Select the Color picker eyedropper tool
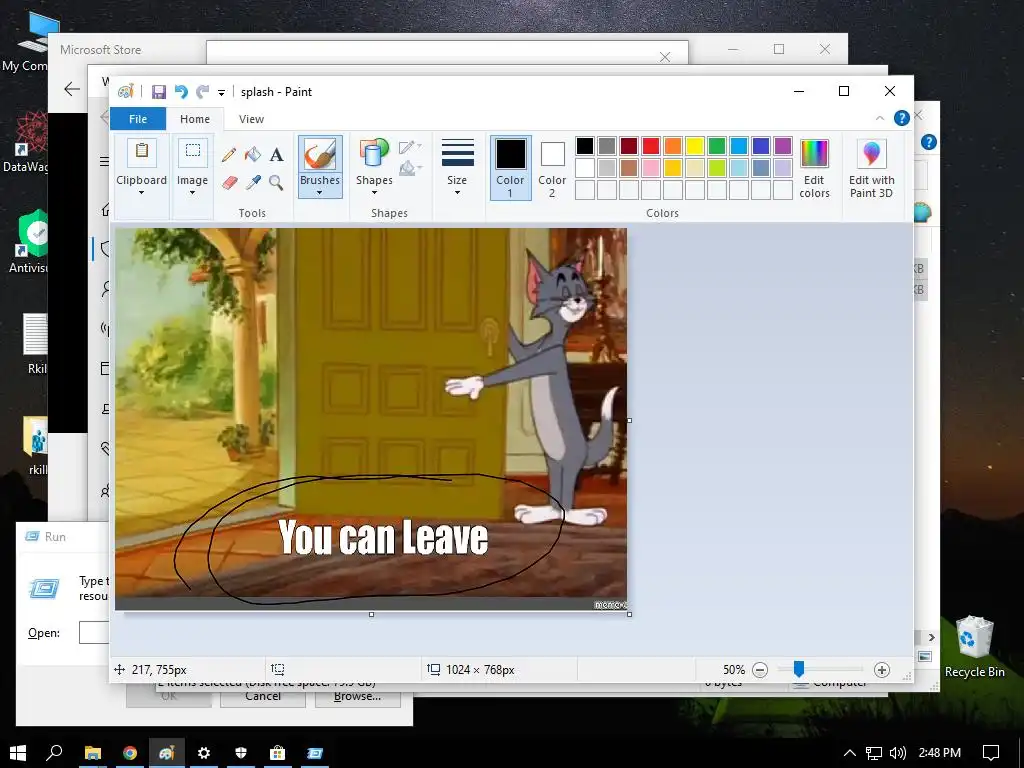Screen dimensions: 1024x768 (x=253, y=182)
